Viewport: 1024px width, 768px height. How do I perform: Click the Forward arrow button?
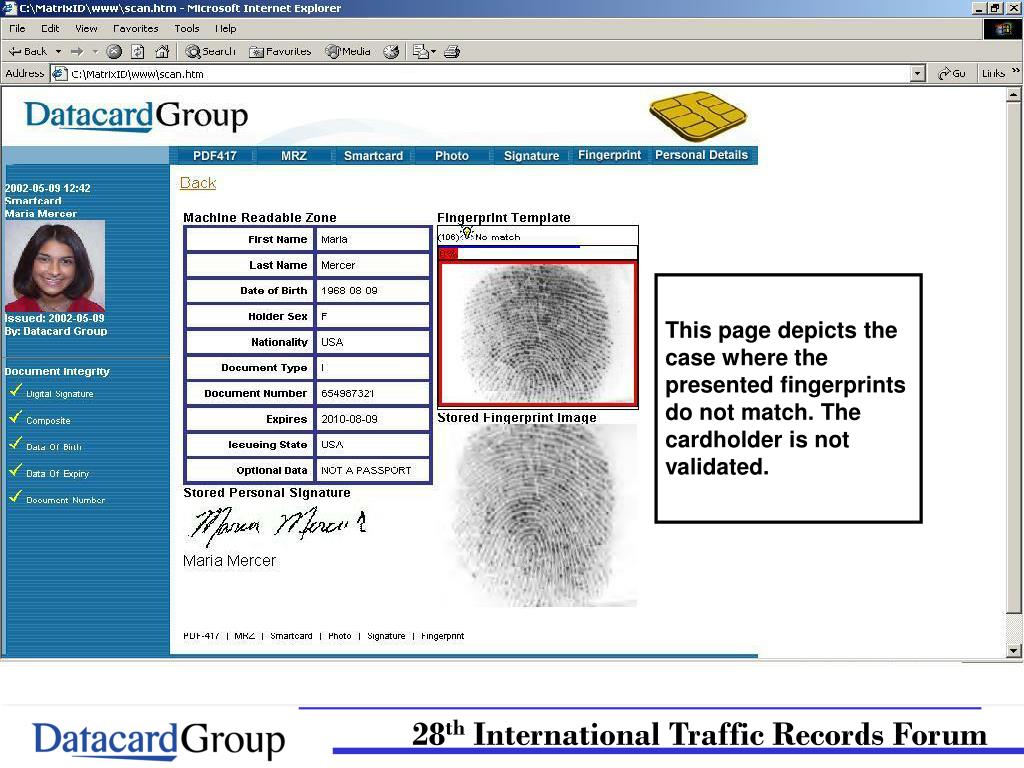(77, 52)
